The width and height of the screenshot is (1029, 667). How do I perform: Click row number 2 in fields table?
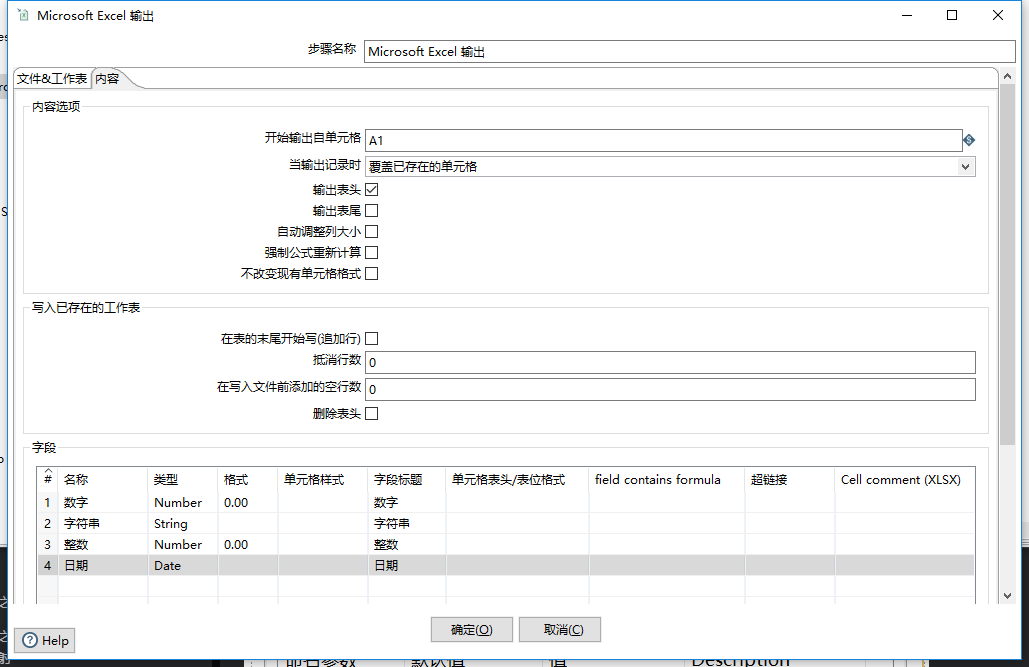47,523
